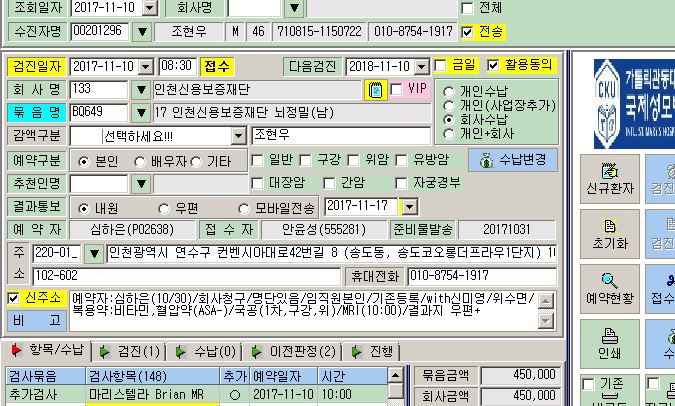
Task: Click the 초기화 reset icon button
Action: coord(610,234)
